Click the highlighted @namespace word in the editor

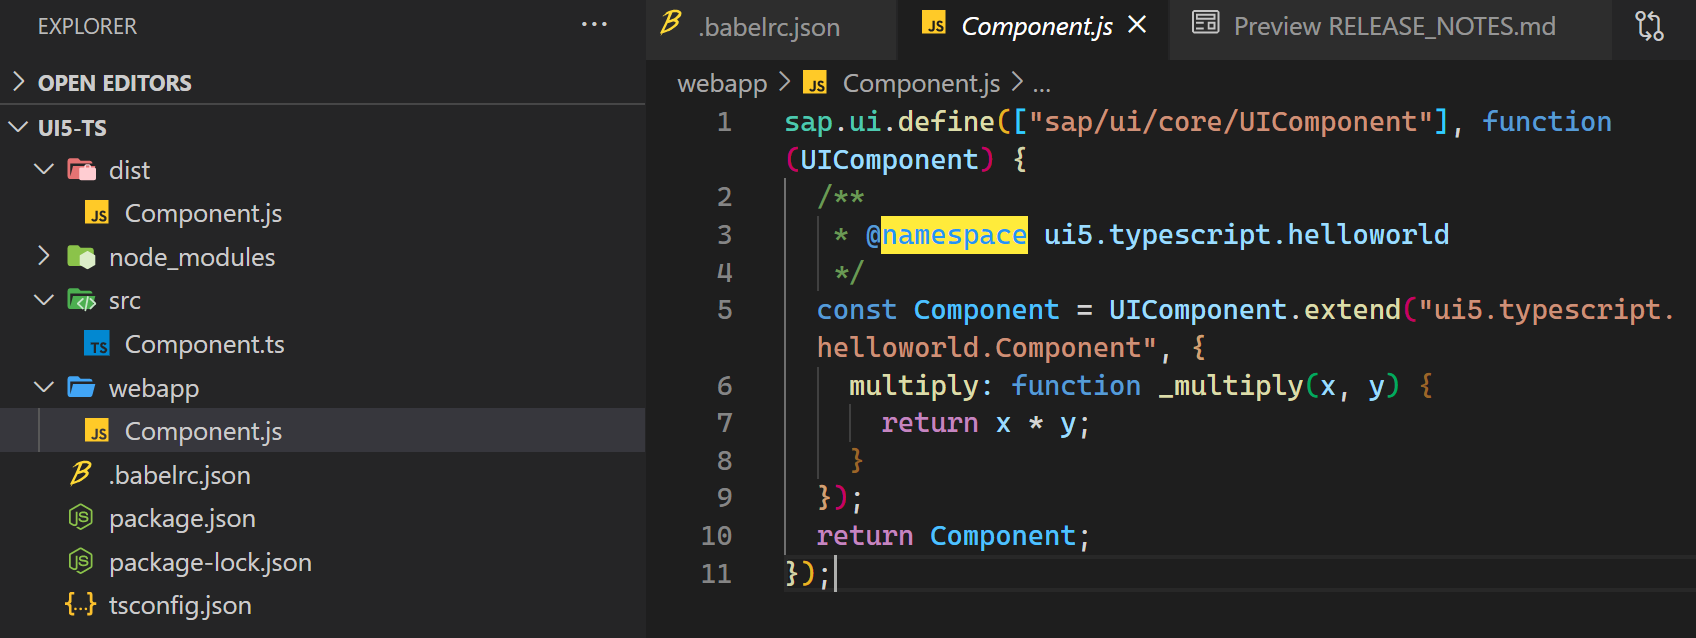[x=953, y=235]
